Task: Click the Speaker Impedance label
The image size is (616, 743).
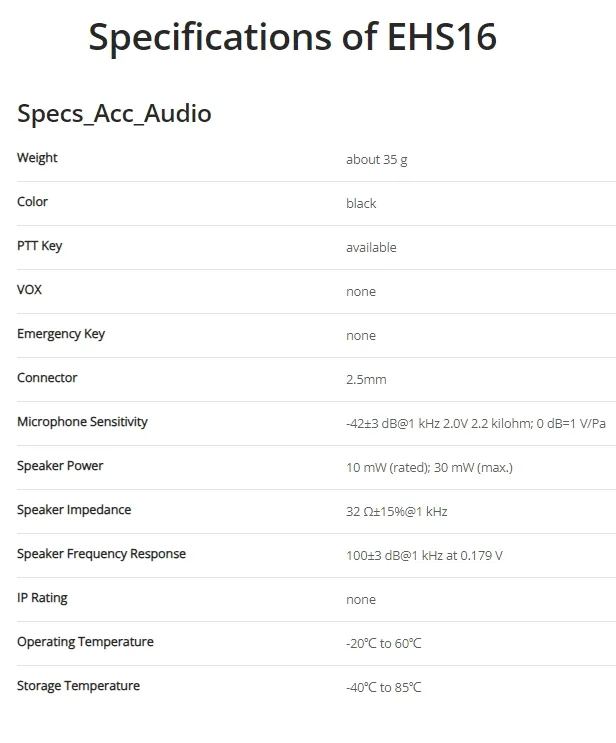Action: tap(74, 510)
